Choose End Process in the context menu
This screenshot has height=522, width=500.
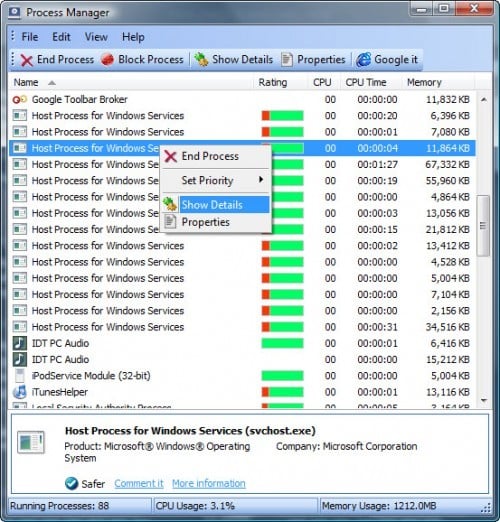(x=217, y=156)
